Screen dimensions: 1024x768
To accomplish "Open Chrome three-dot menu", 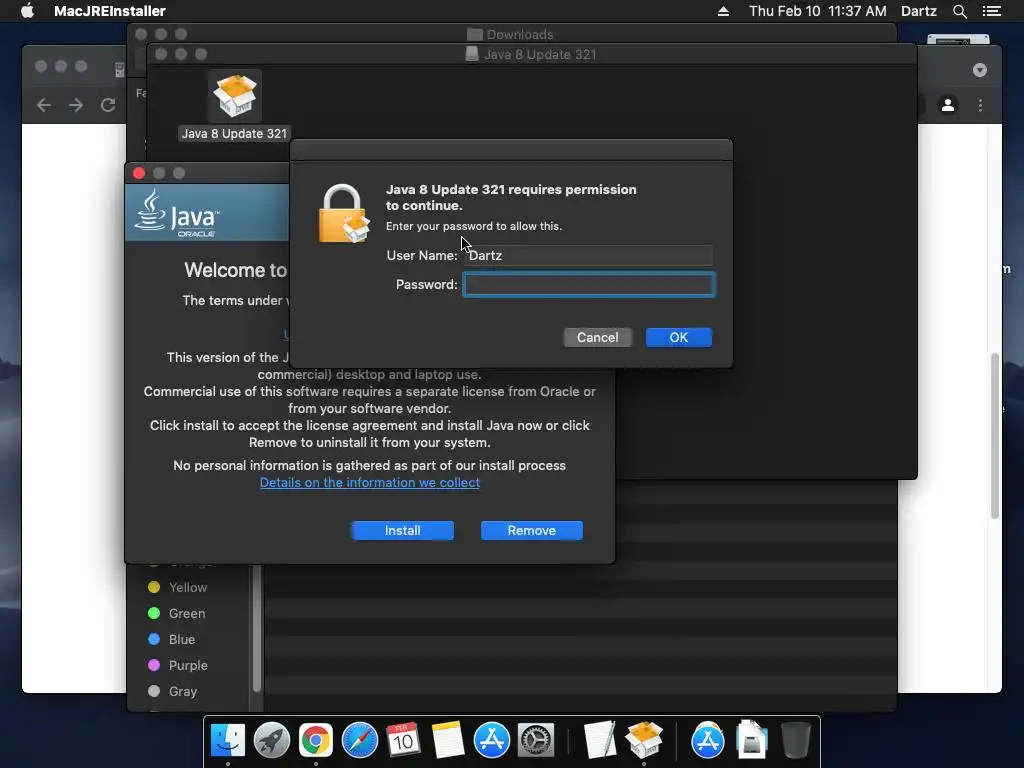I will point(980,105).
